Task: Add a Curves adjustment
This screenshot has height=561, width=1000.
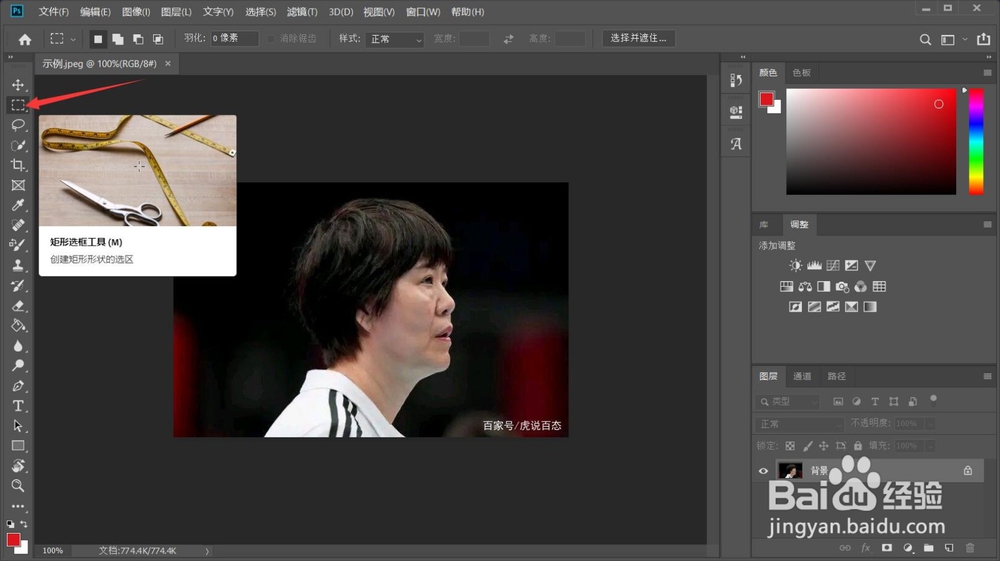Action: pyautogui.click(x=833, y=265)
